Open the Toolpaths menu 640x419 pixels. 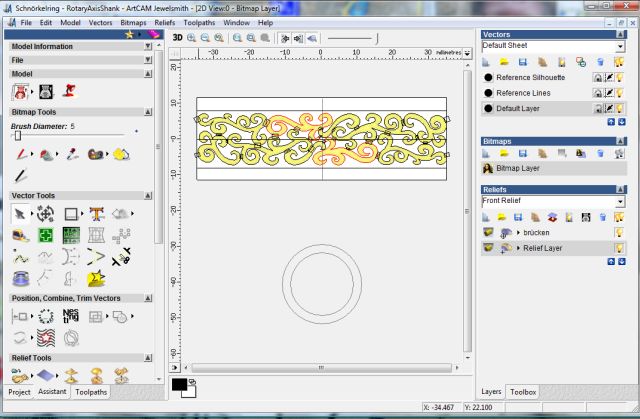click(x=200, y=21)
